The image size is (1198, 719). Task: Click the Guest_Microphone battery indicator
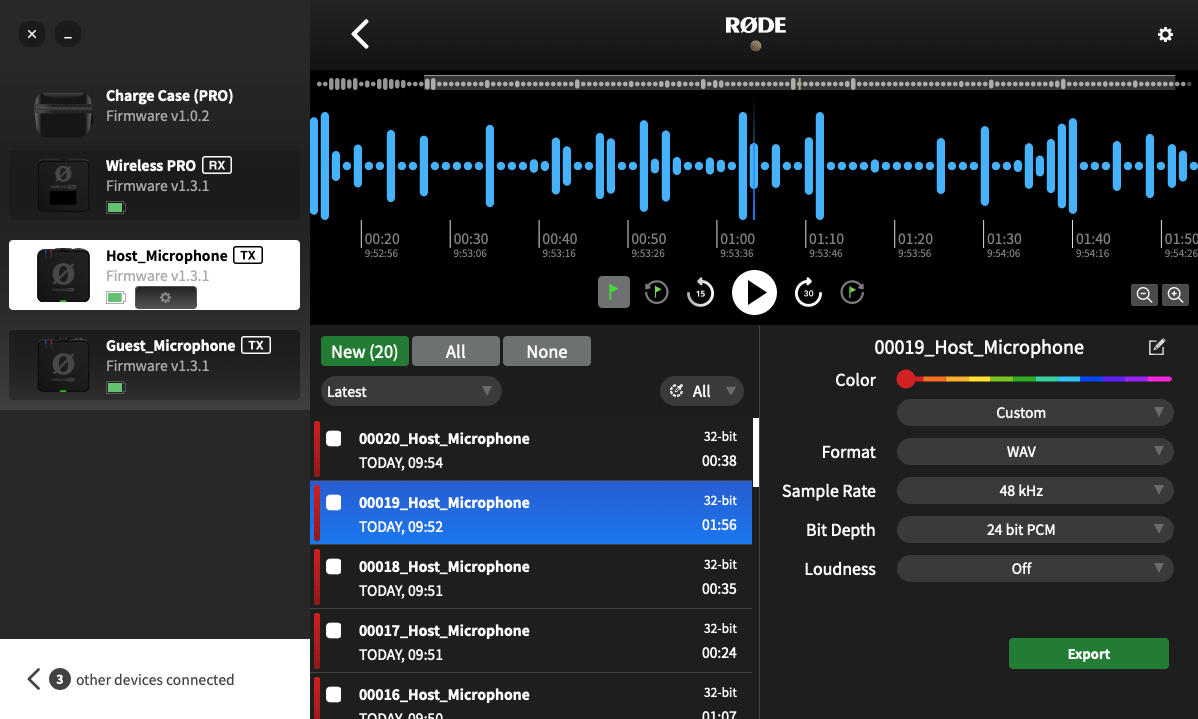pyautogui.click(x=115, y=387)
